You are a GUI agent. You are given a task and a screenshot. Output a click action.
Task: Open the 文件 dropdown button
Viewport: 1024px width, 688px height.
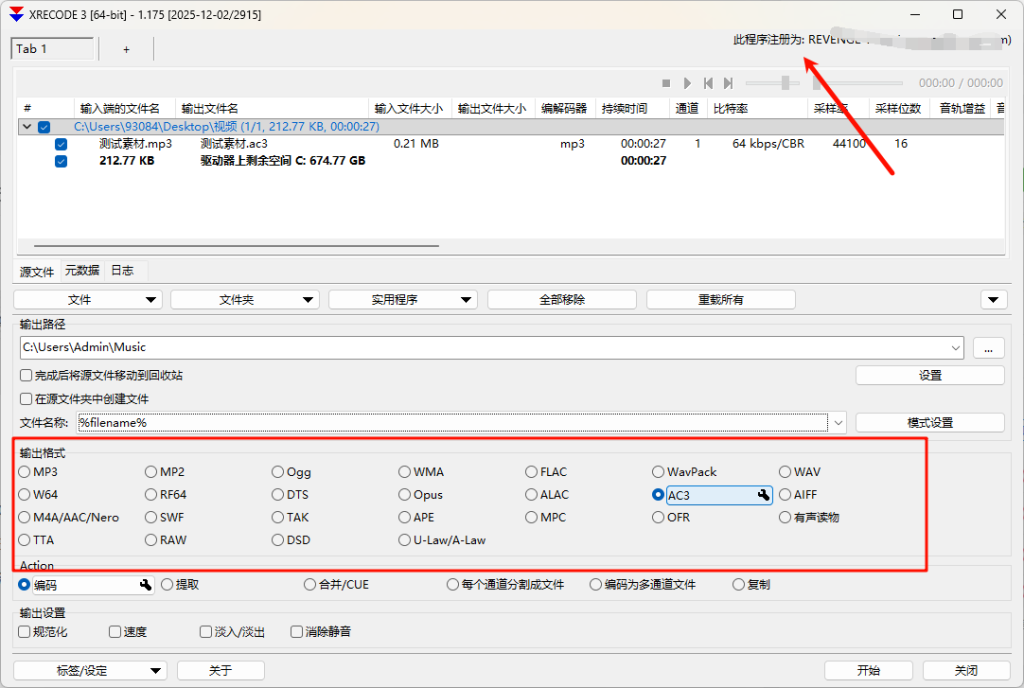[87, 300]
